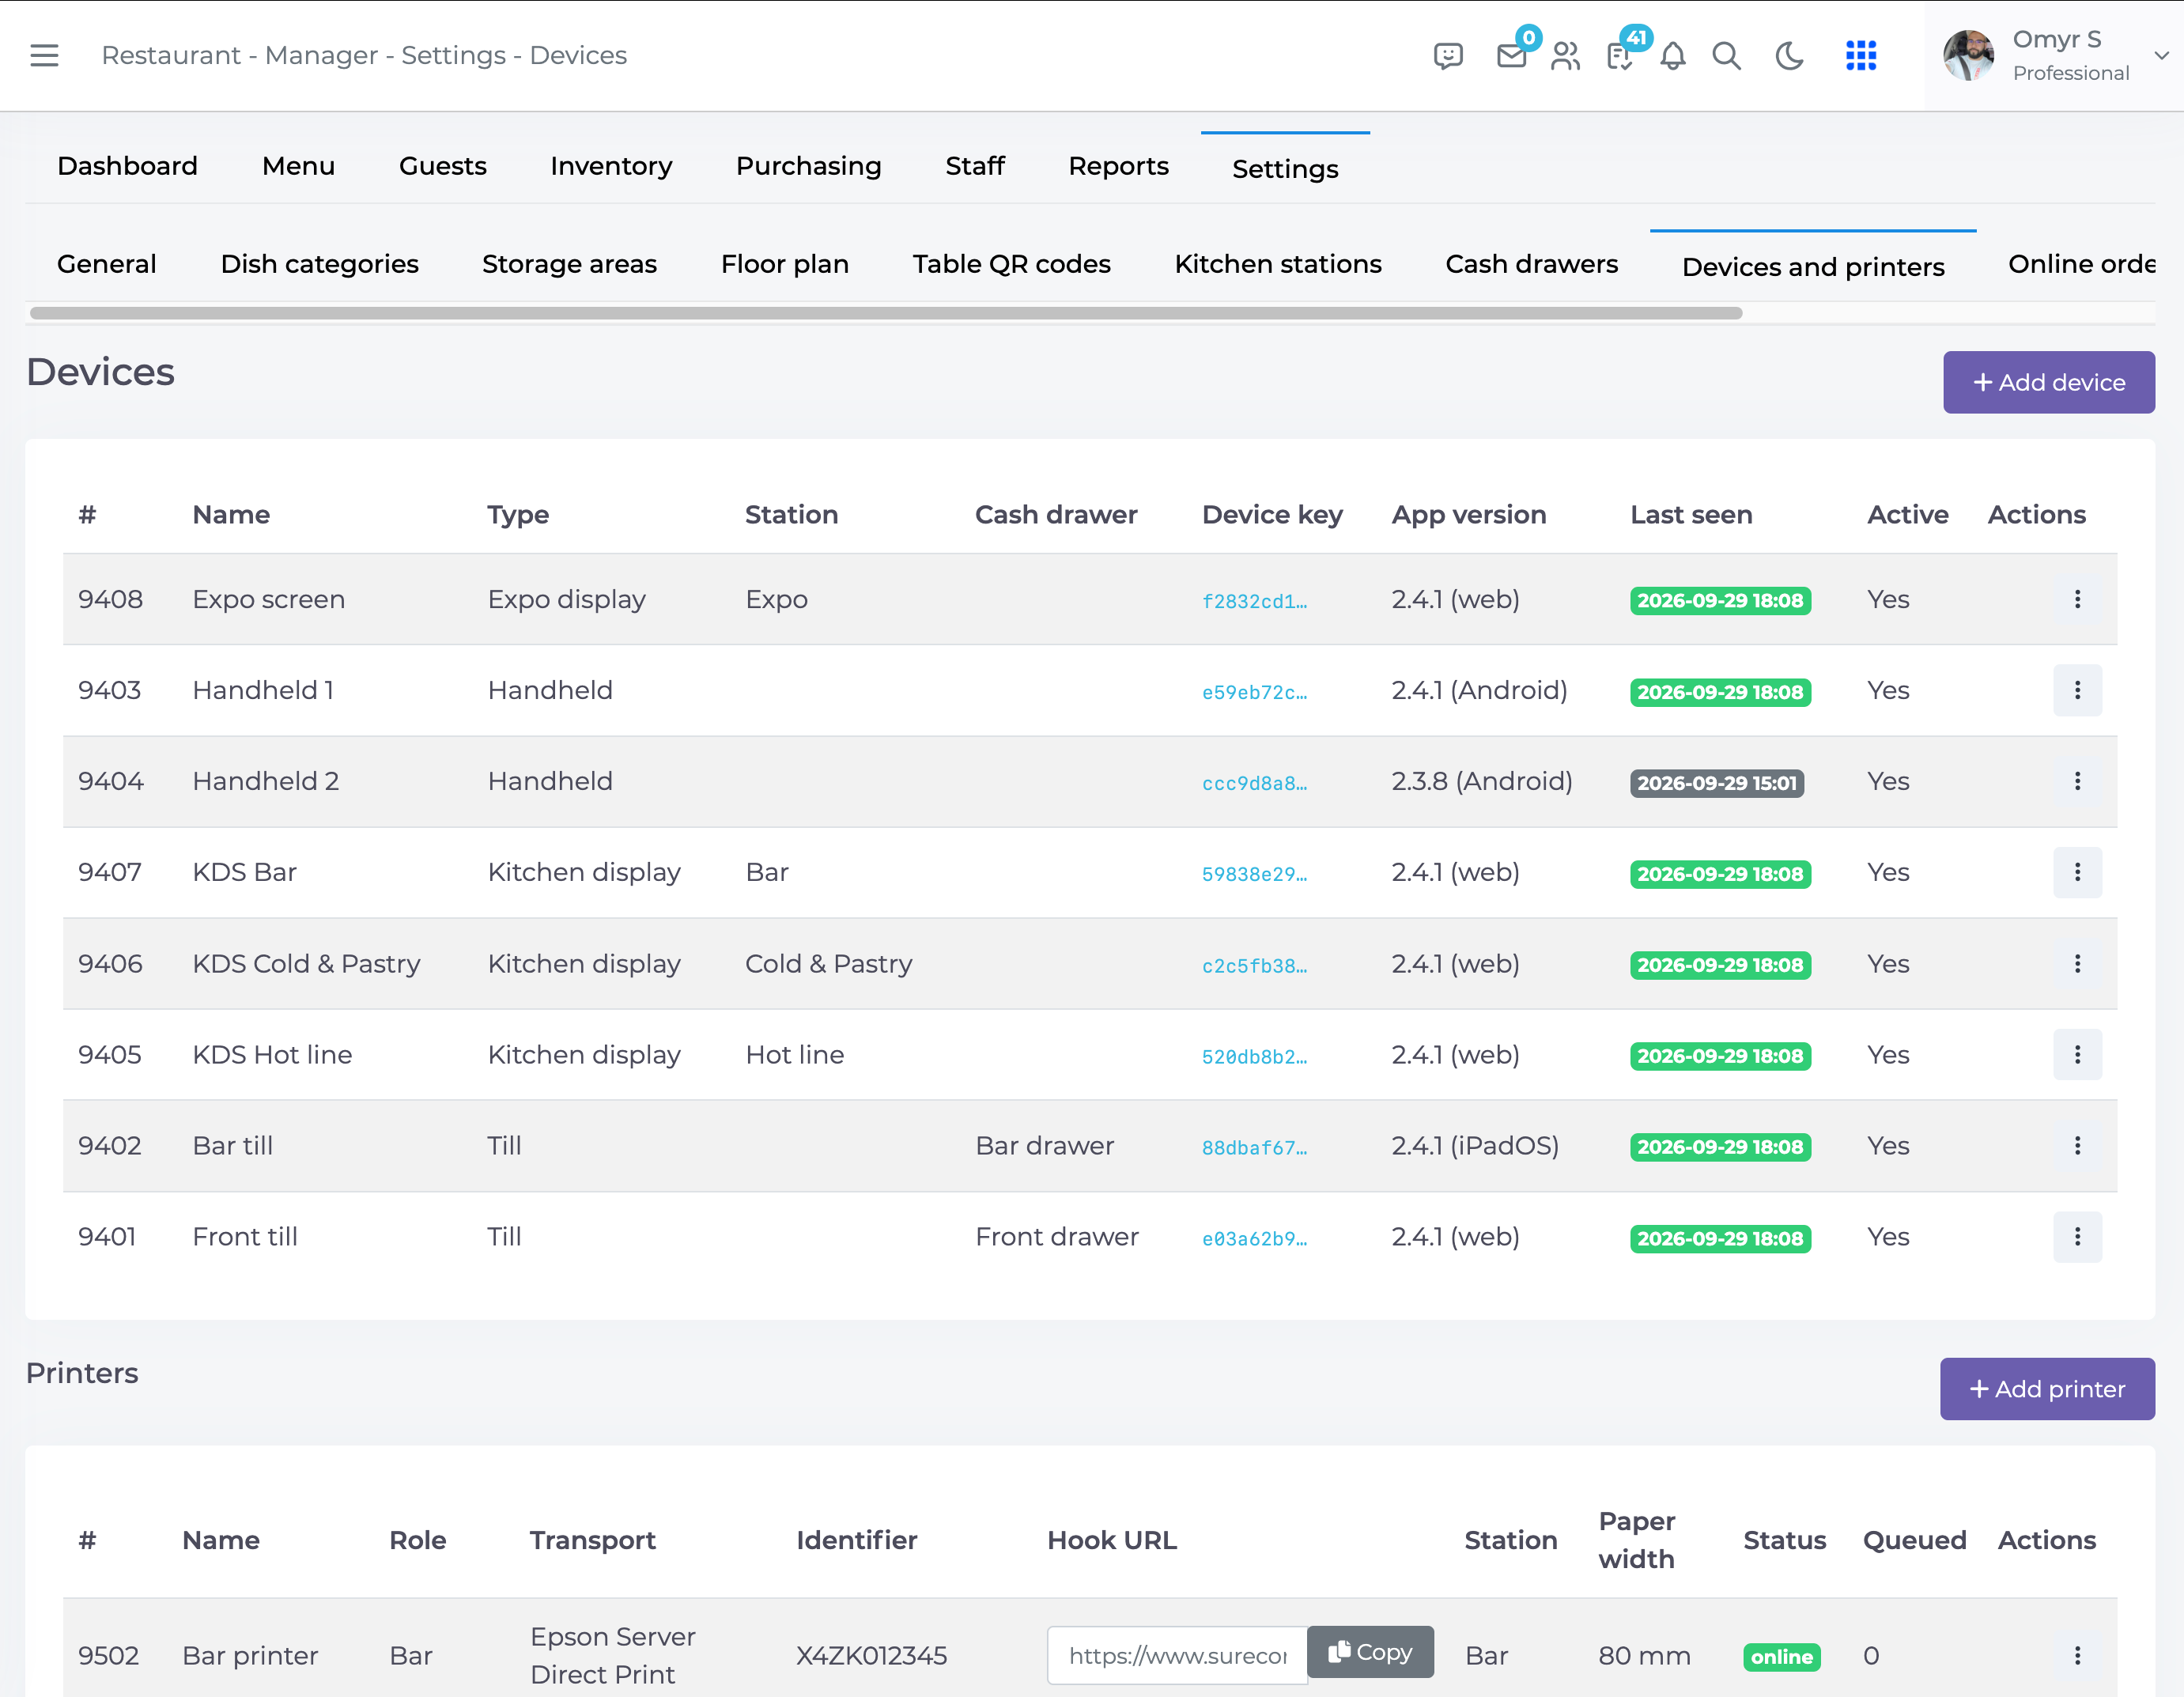Open actions menu for Handheld 1
2184x1697 pixels.
(x=2077, y=690)
